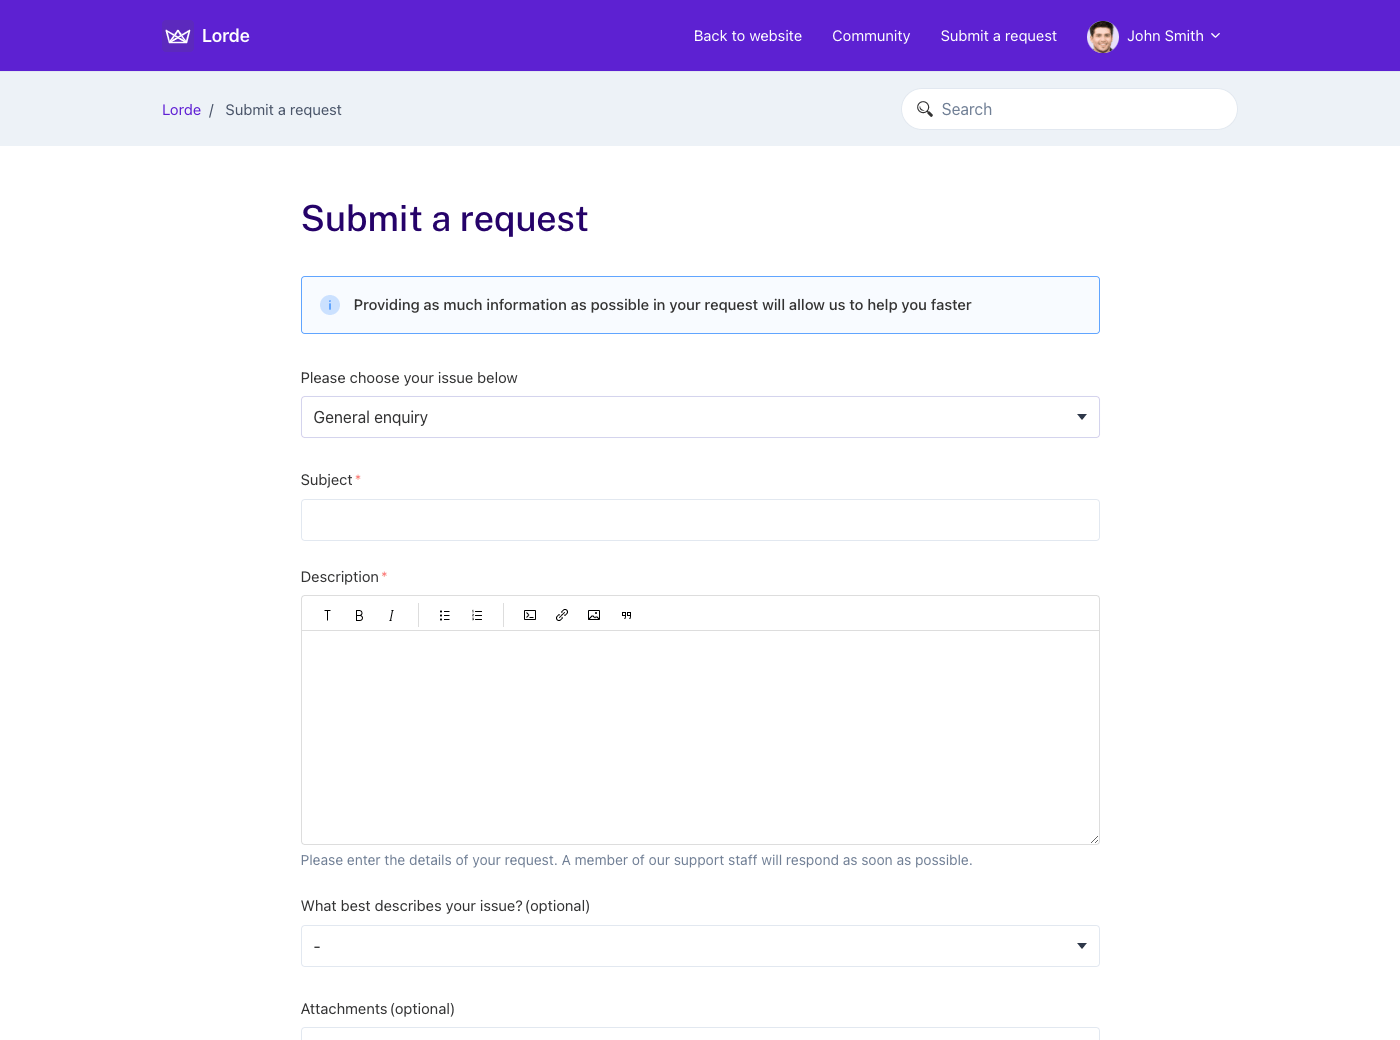Insert a numbered list
Image resolution: width=1400 pixels, height=1040 pixels.
pos(477,615)
